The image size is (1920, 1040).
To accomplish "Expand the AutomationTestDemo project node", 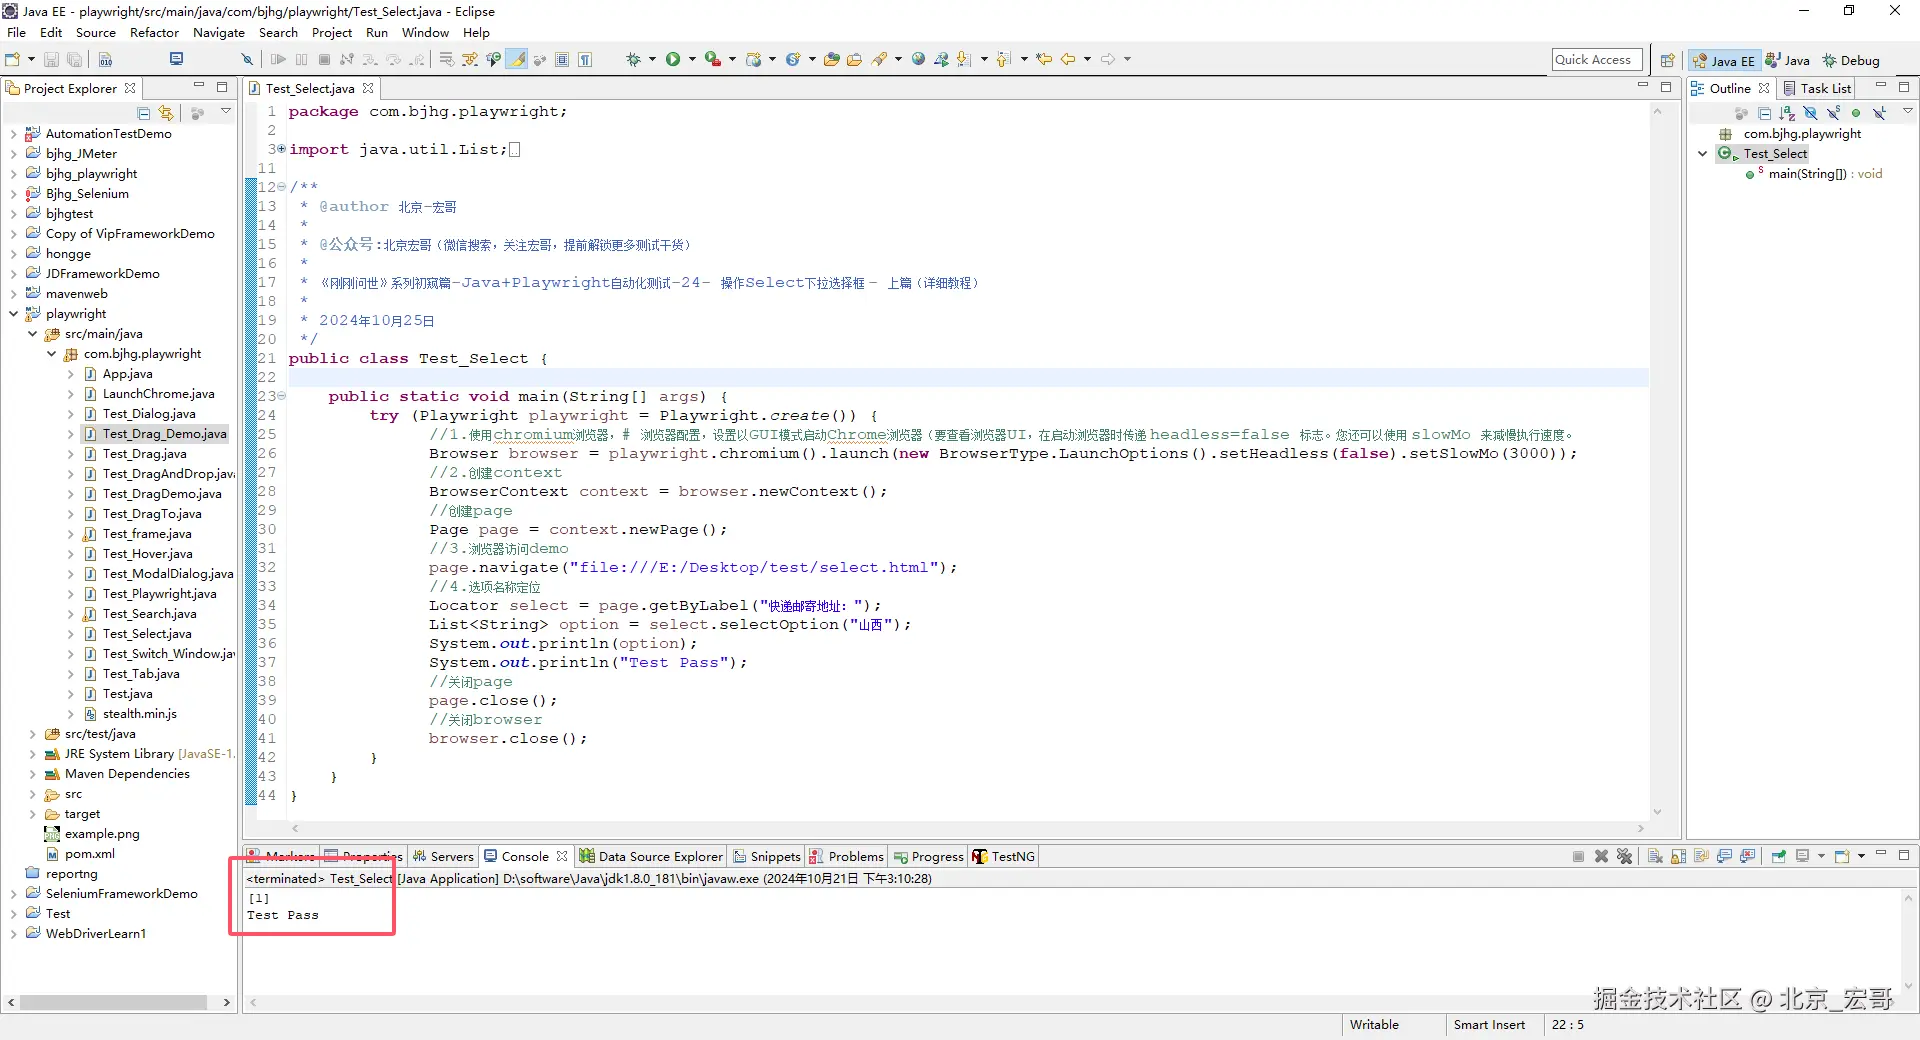I will click(x=13, y=134).
